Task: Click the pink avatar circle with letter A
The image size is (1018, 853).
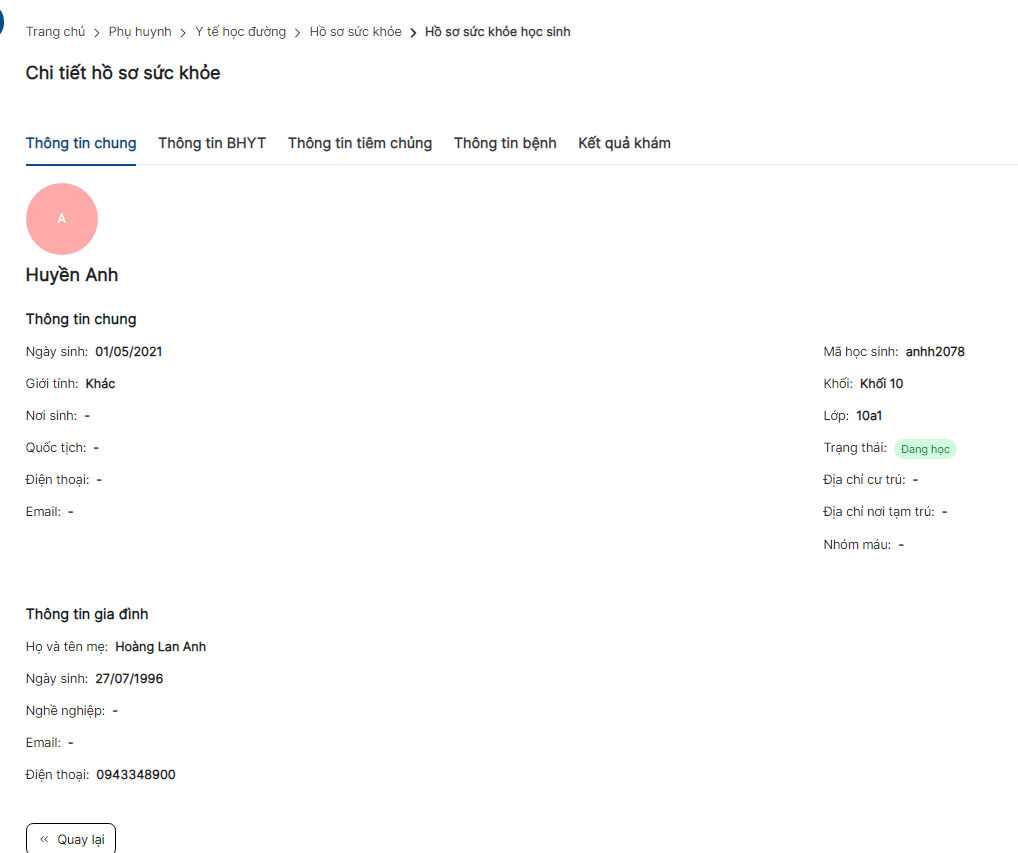Action: tap(62, 219)
